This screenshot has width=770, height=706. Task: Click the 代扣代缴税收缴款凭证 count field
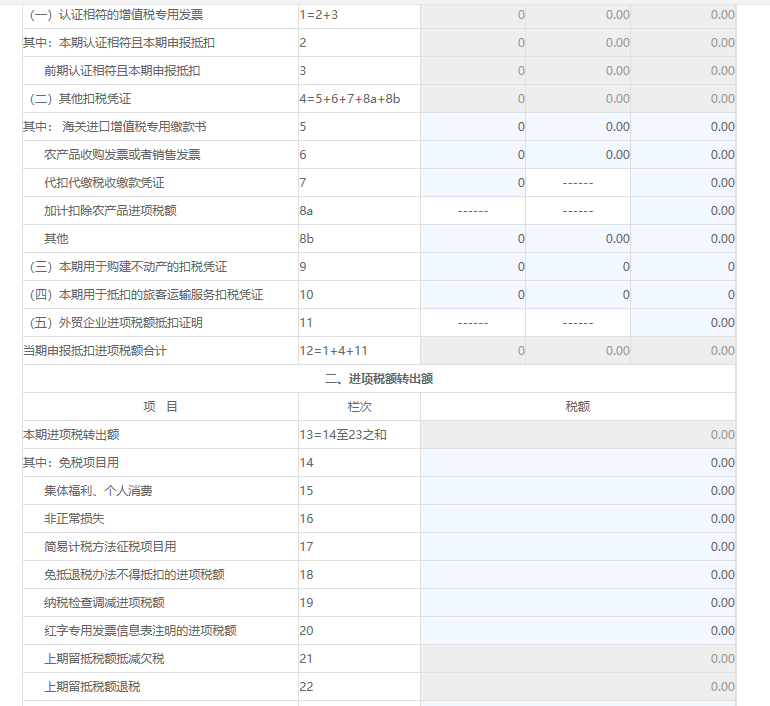(x=473, y=183)
